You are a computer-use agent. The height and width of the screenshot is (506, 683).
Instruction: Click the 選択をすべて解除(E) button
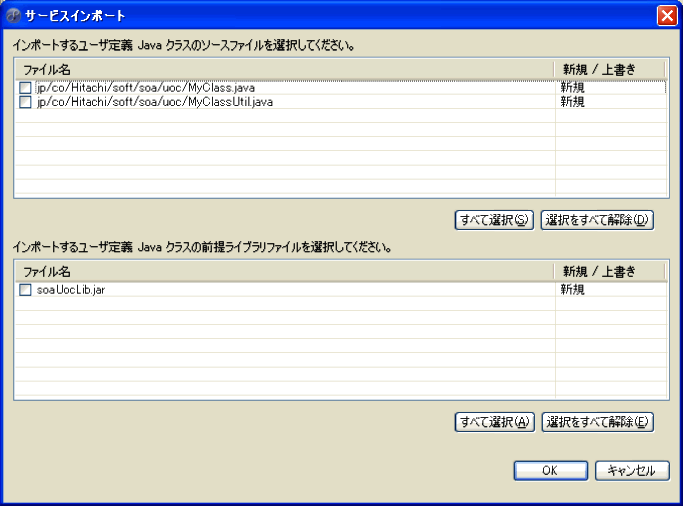[x=598, y=422]
